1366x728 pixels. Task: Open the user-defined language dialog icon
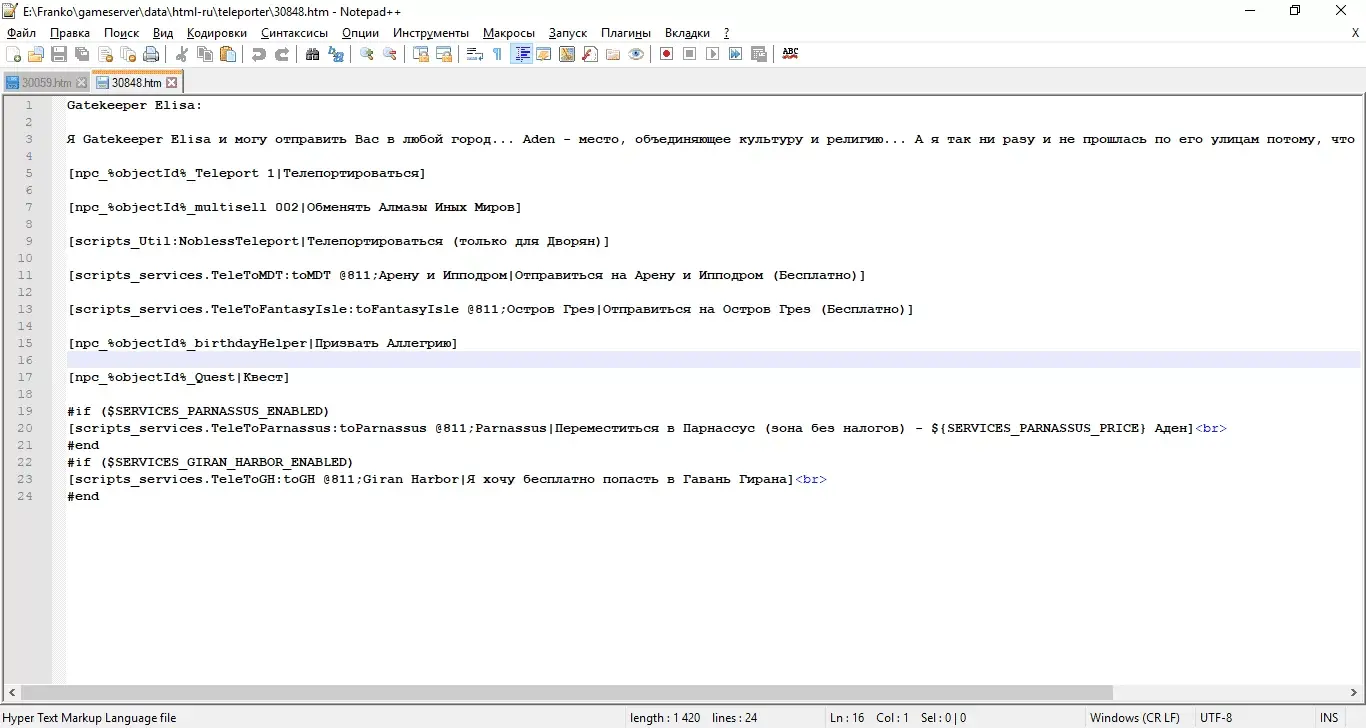click(544, 54)
